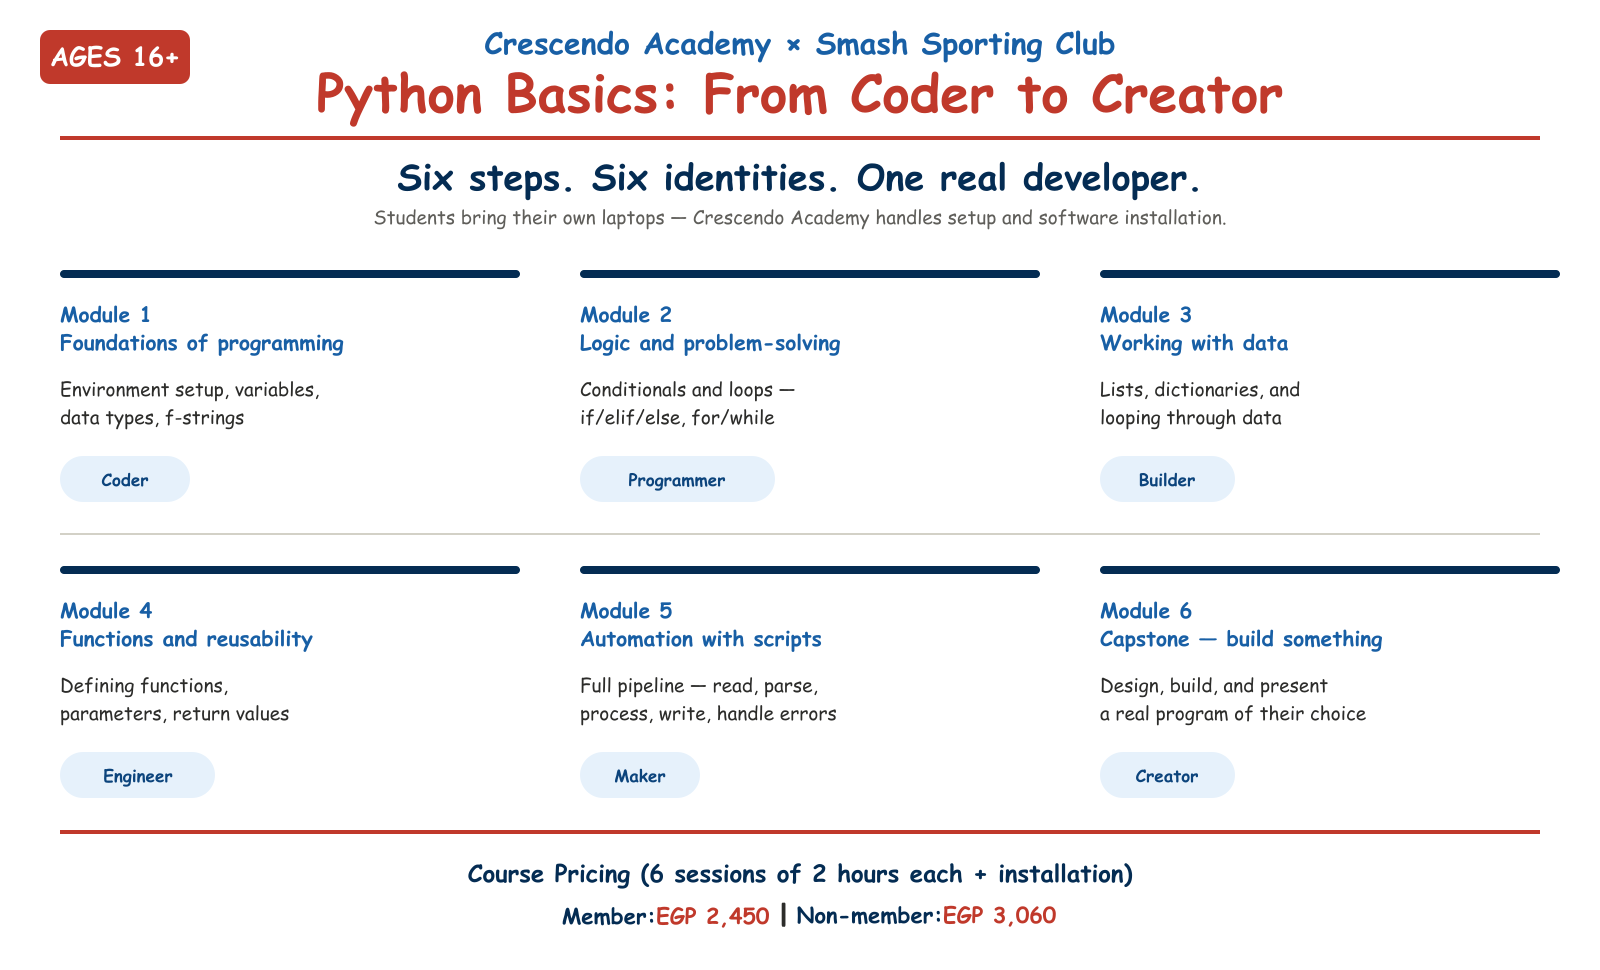Image resolution: width=1600 pixels, height=970 pixels.
Task: Select the Engineer identity pill
Action: 137,775
